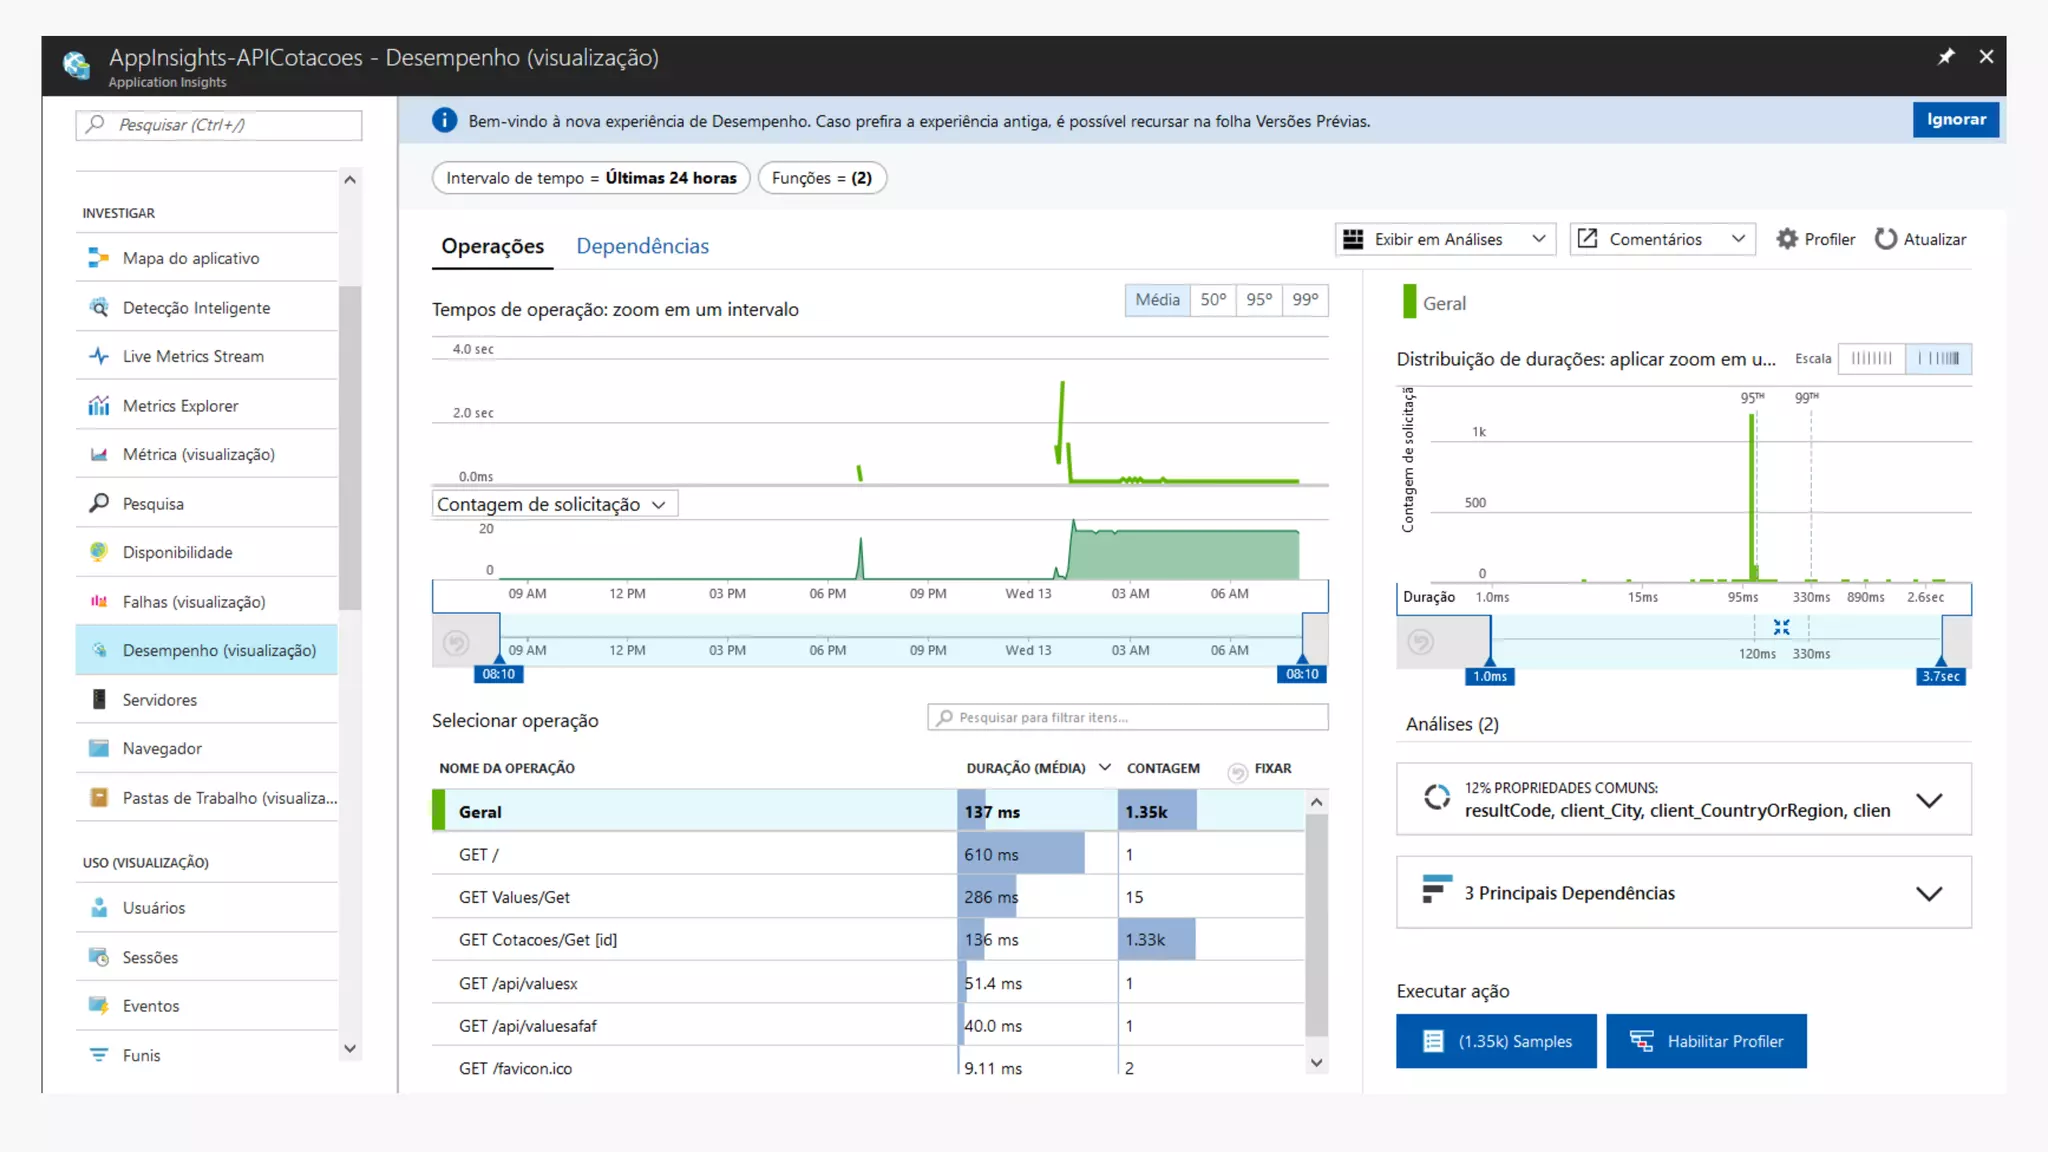Toggle logarithmic scale for distribution
The width and height of the screenshot is (2048, 1152).
(1938, 359)
